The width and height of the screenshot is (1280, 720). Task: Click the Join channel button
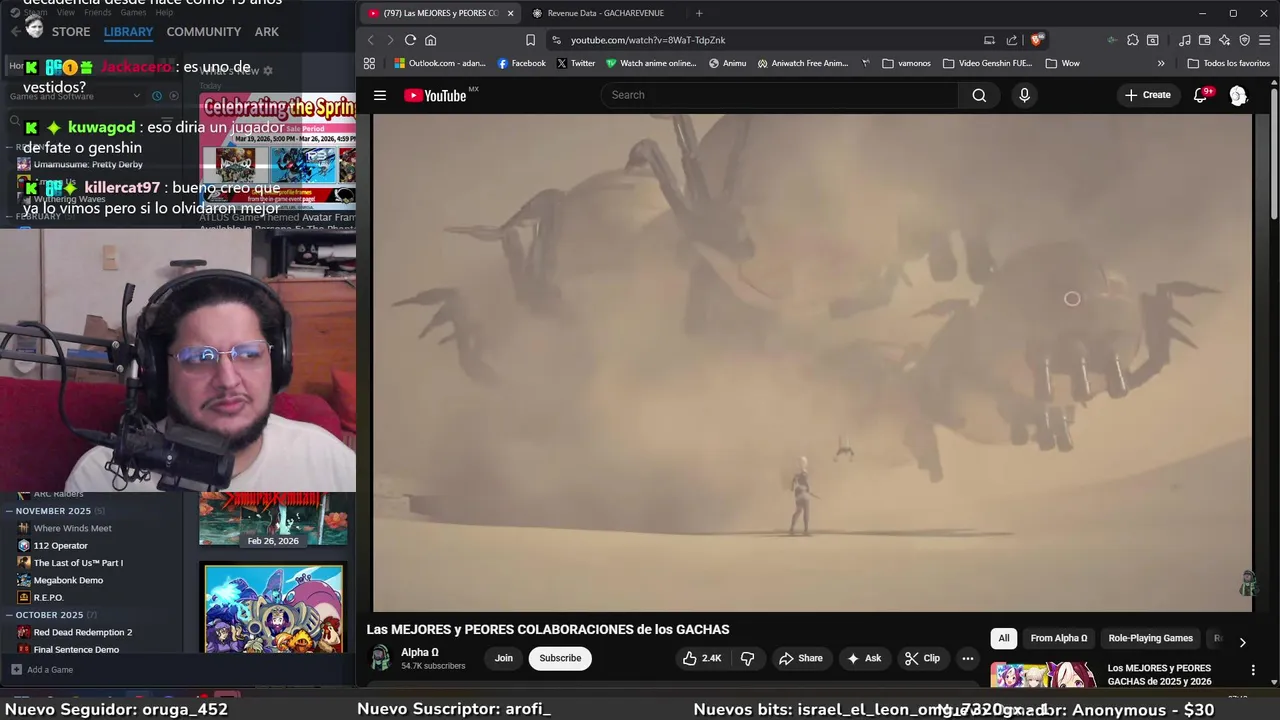pyautogui.click(x=504, y=658)
